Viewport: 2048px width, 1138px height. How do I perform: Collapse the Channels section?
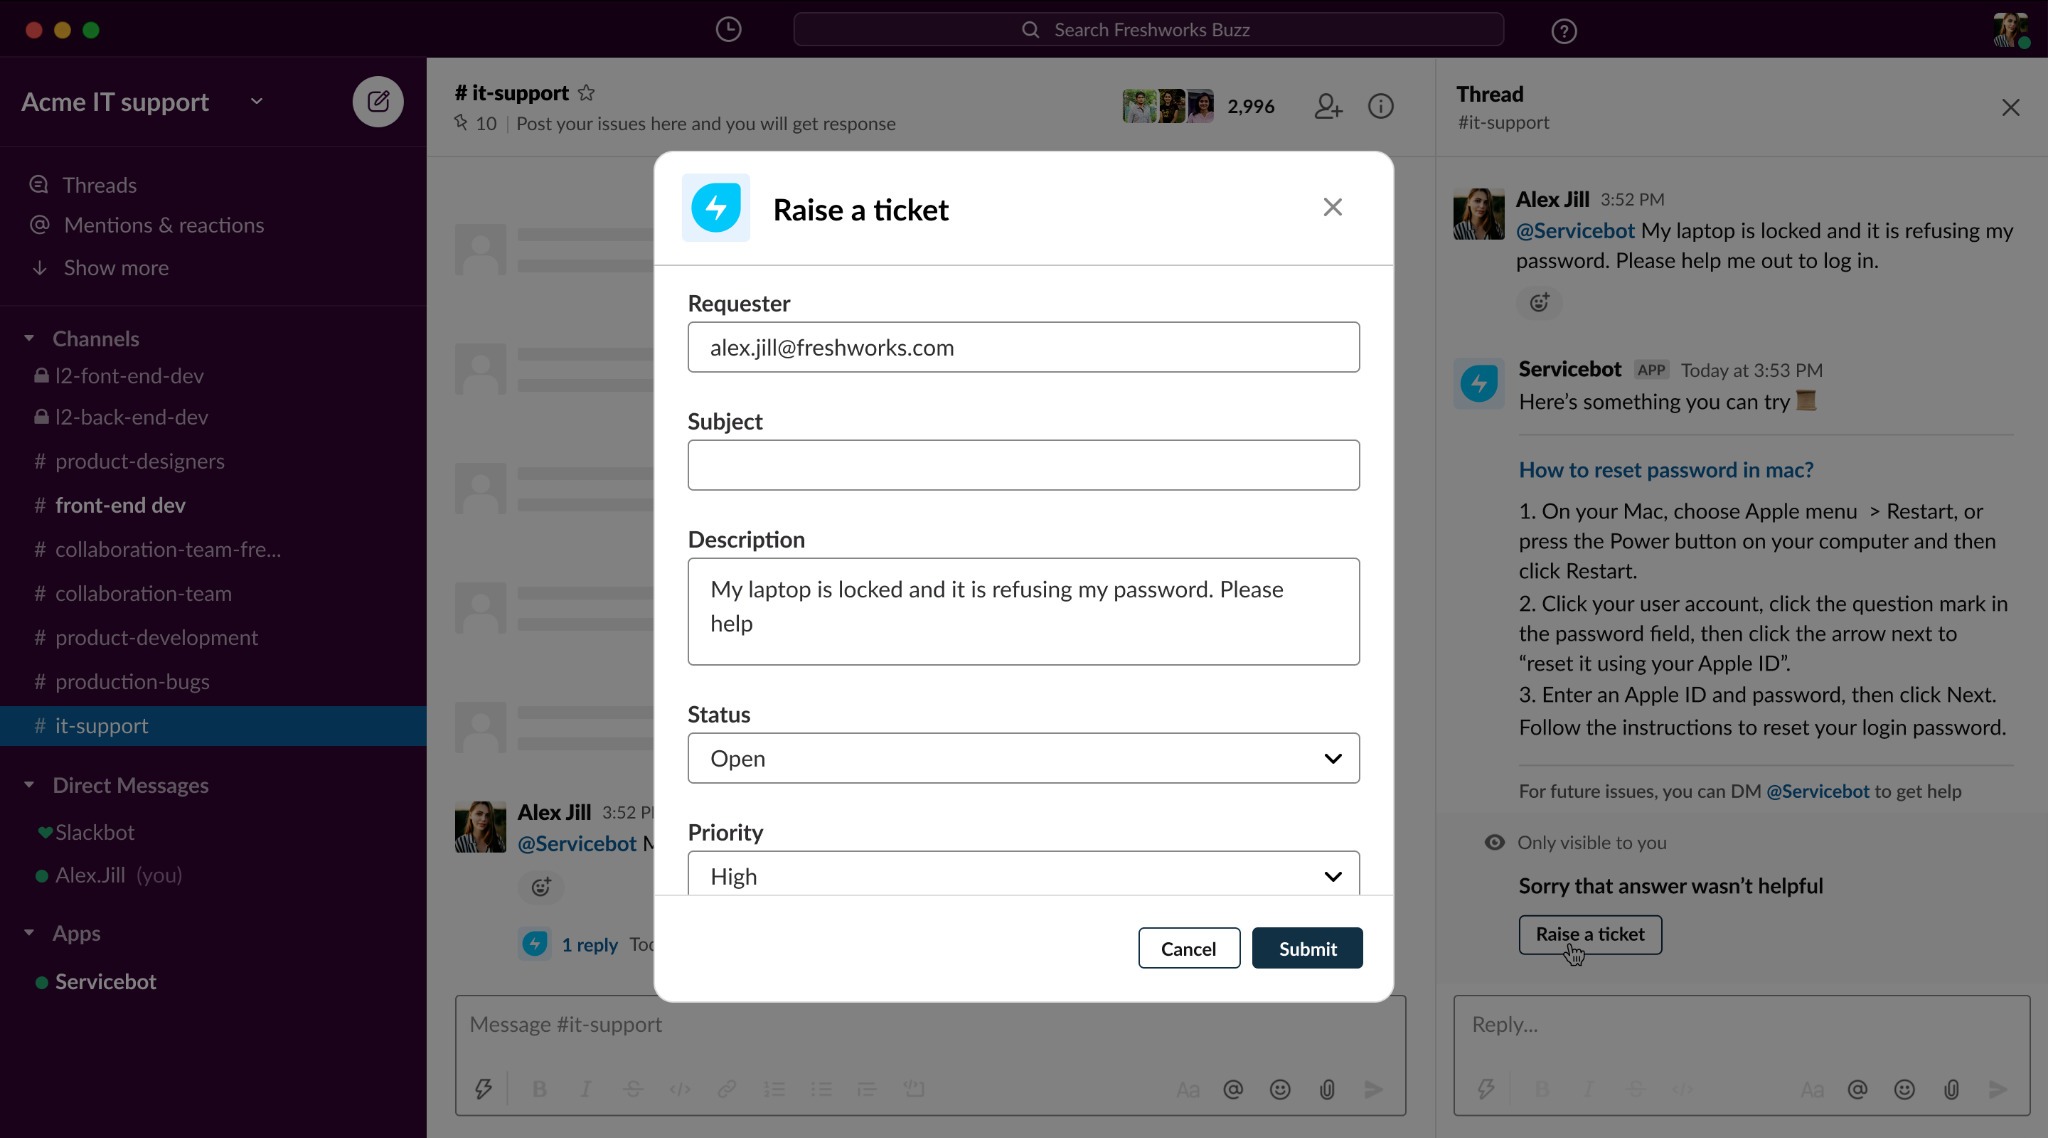tap(29, 339)
